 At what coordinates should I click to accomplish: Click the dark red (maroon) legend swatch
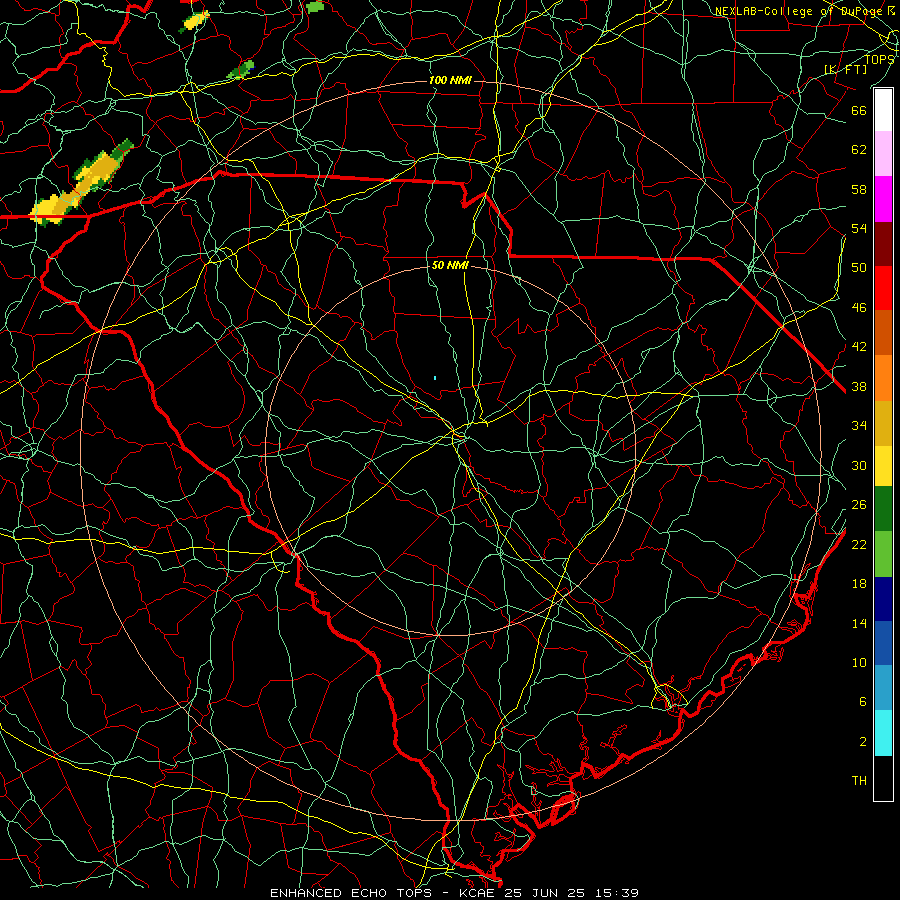883,243
